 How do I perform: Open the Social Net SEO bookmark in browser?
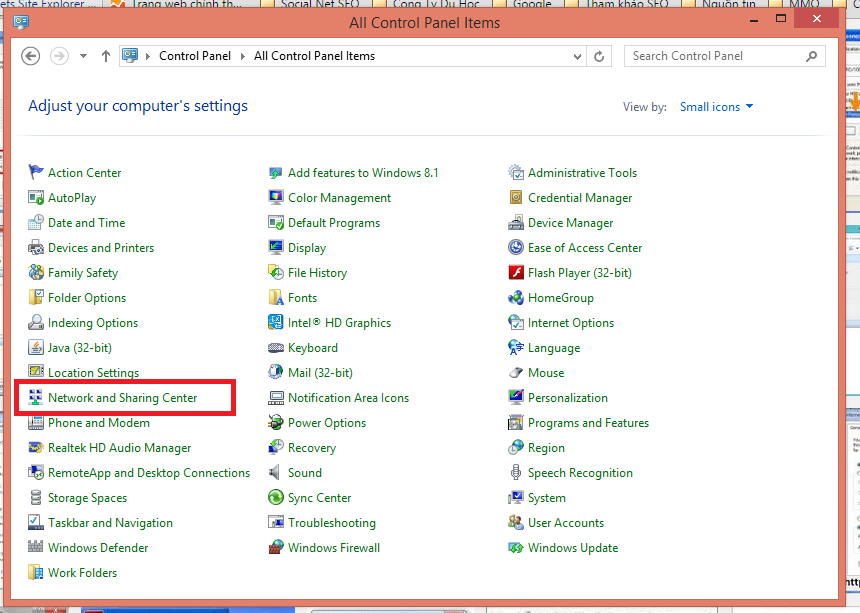310,4
